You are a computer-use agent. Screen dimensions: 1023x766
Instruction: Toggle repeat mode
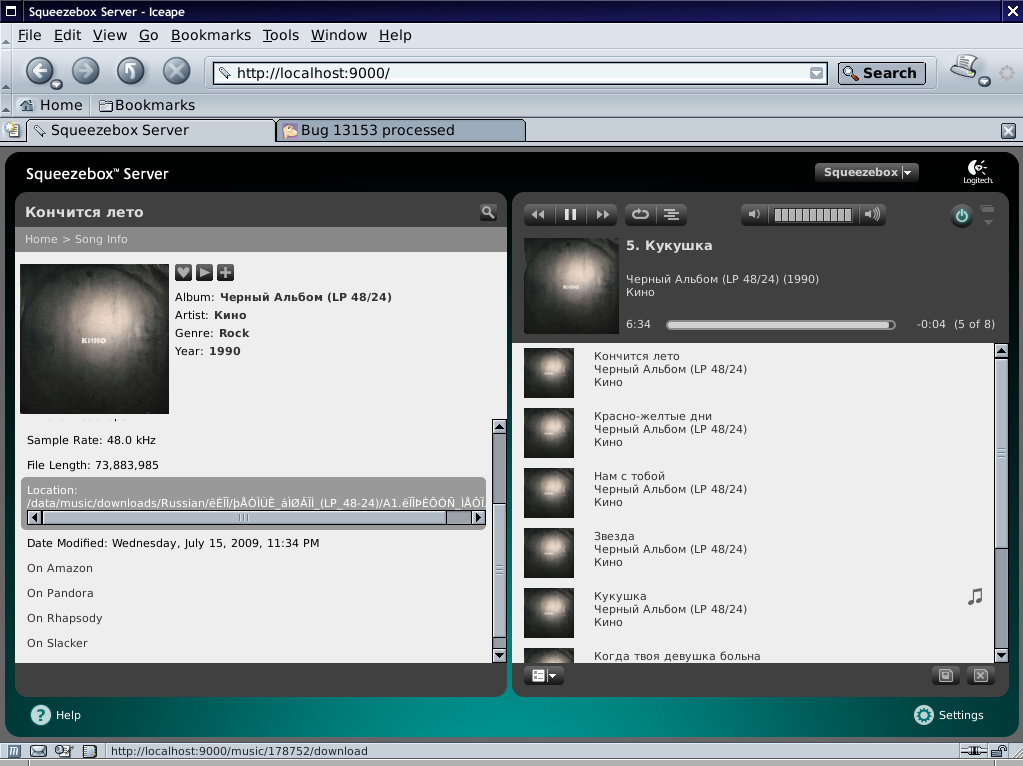pos(640,214)
